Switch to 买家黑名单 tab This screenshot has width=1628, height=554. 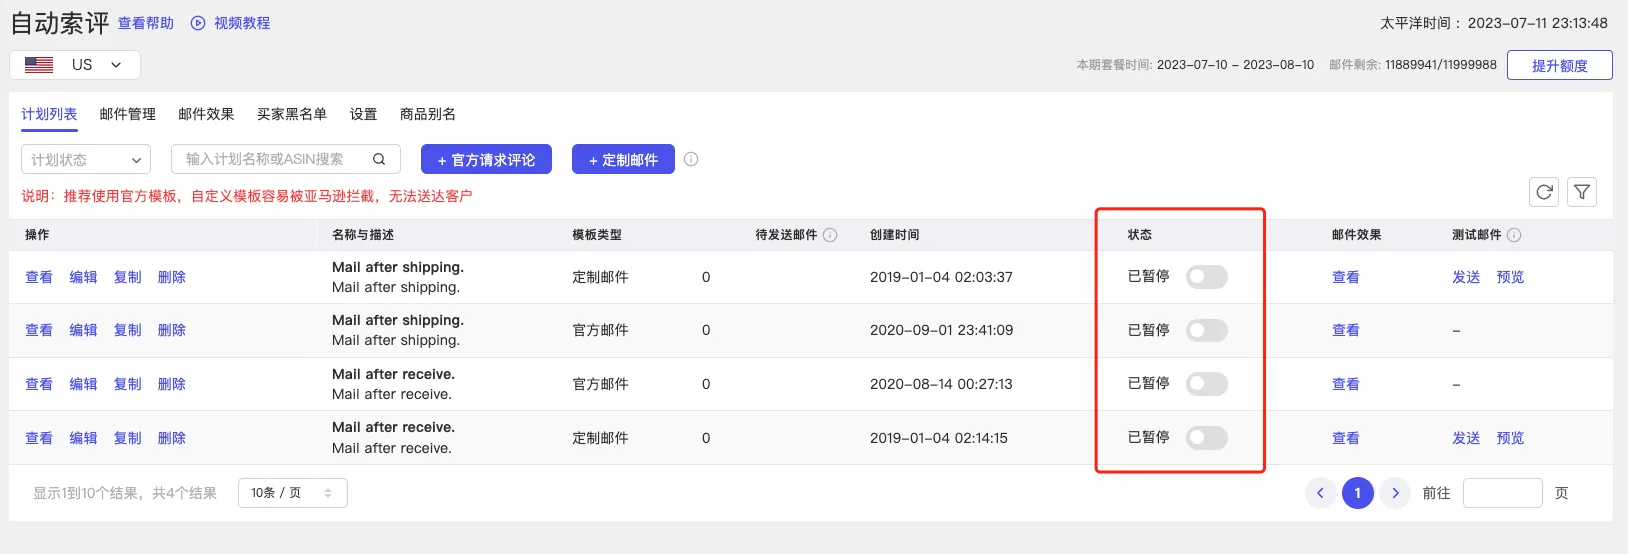point(292,114)
